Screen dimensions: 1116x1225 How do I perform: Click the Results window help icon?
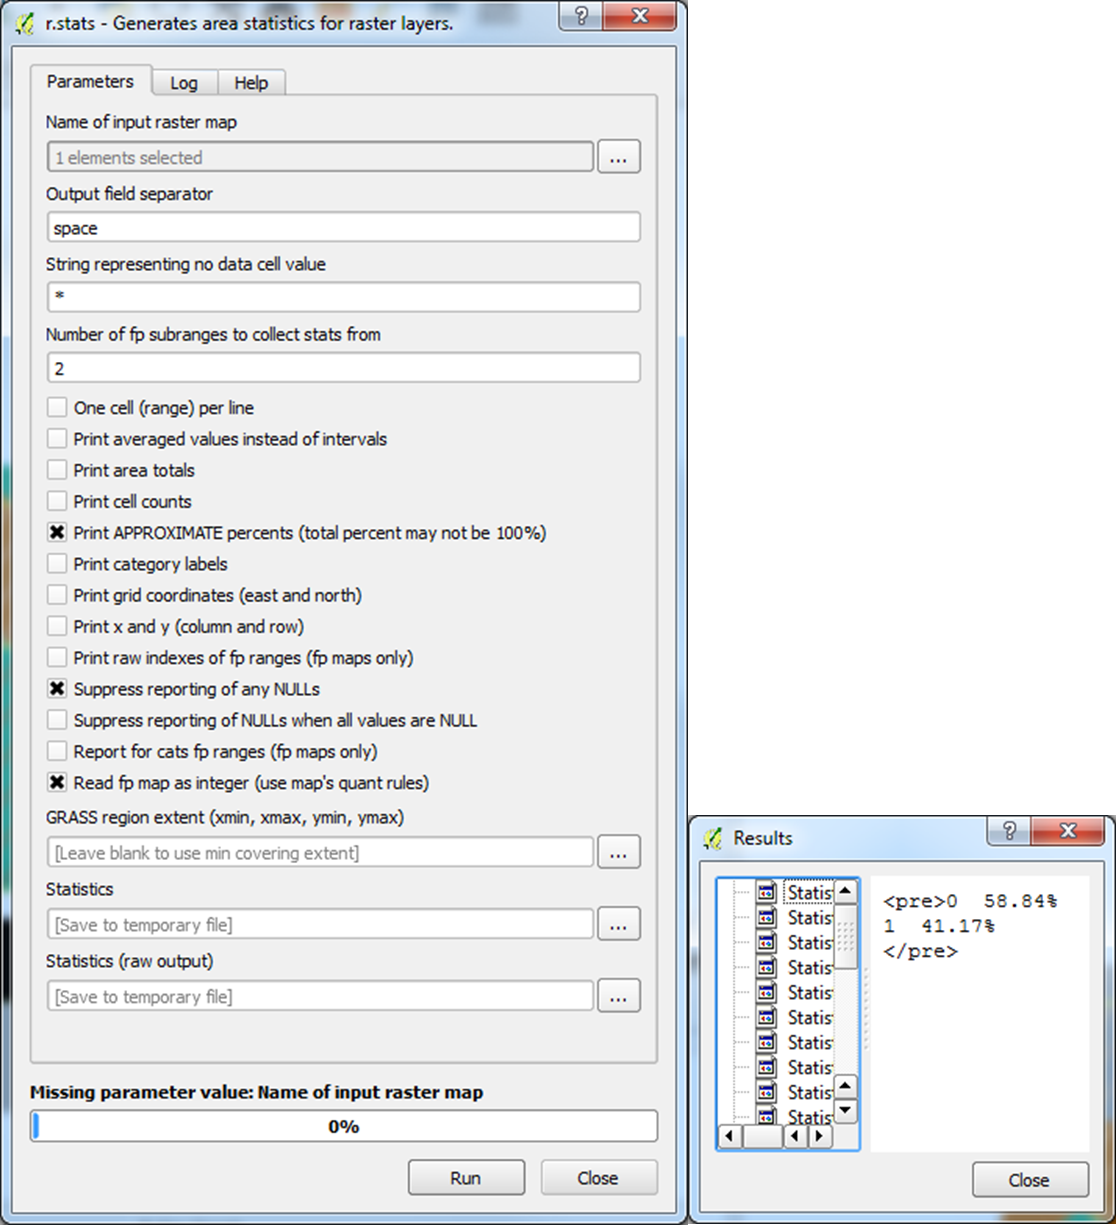pos(1009,831)
